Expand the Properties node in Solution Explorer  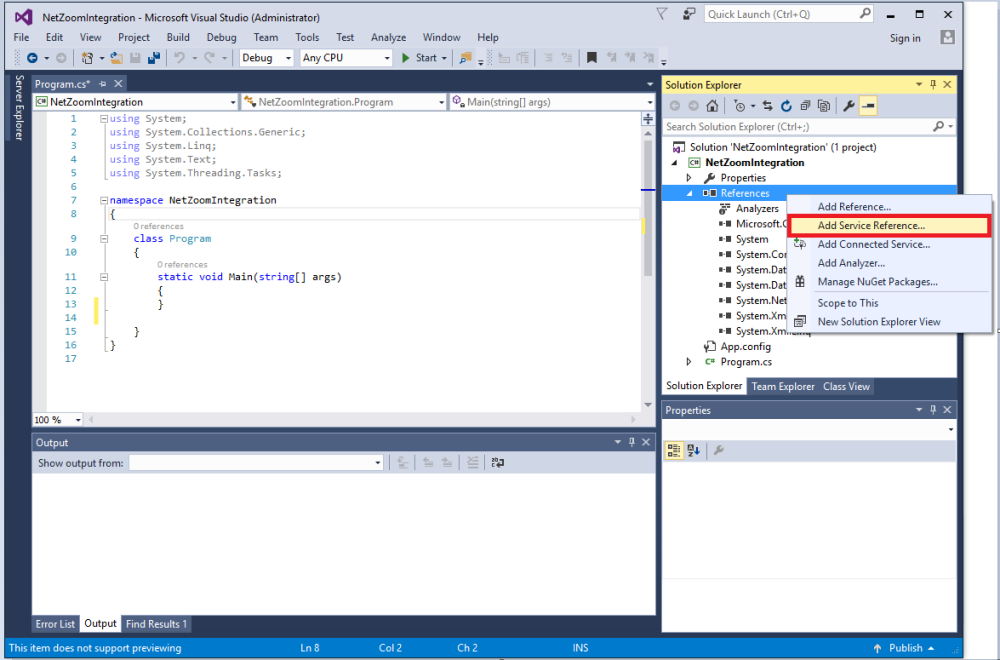tap(689, 178)
